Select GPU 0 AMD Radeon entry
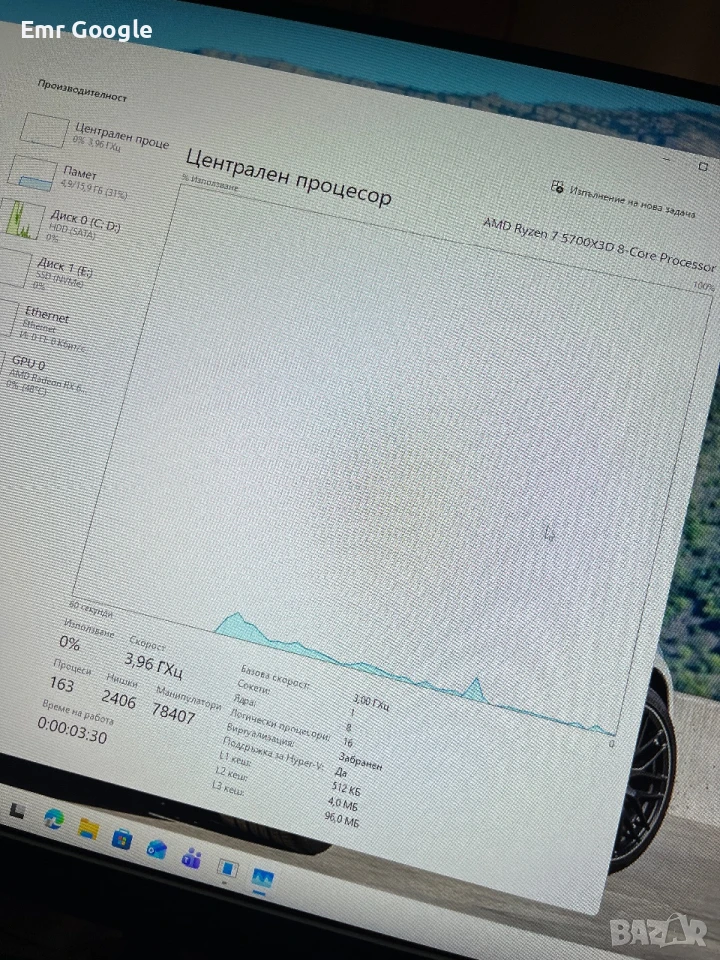This screenshot has height=960, width=720. [x=45, y=374]
